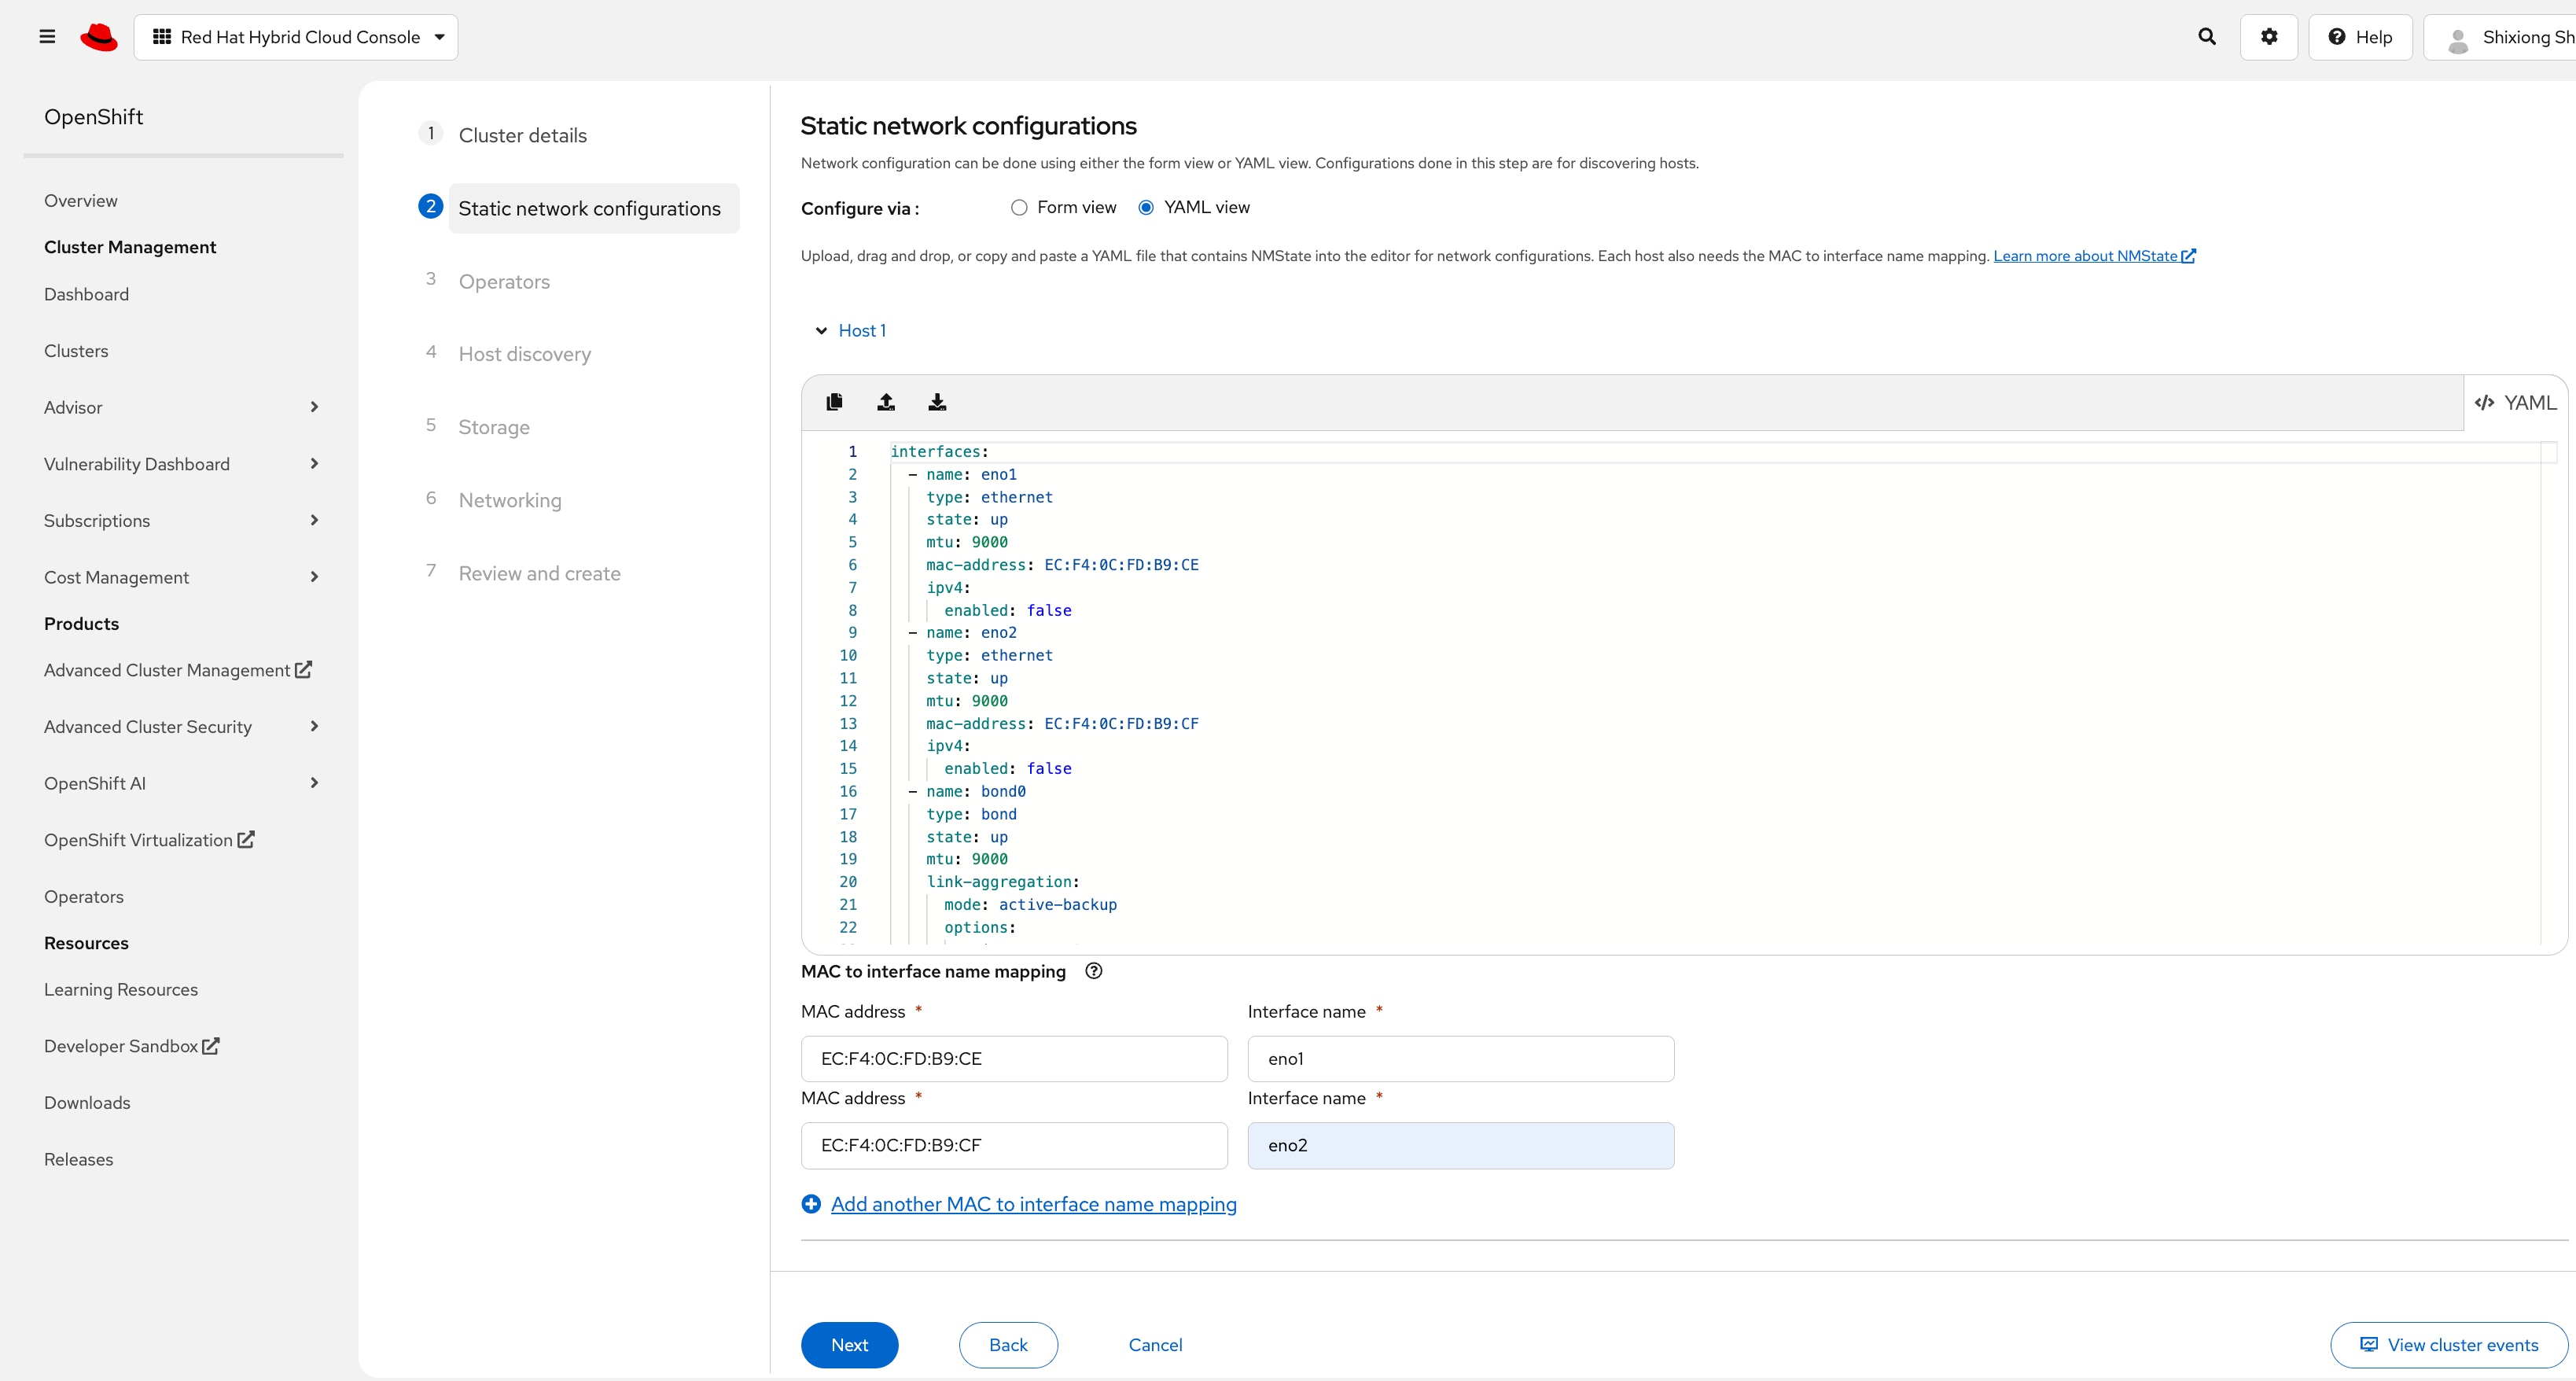Click 'mode: active-backup' line in editor
The height and width of the screenshot is (1381, 2576).
click(1030, 905)
